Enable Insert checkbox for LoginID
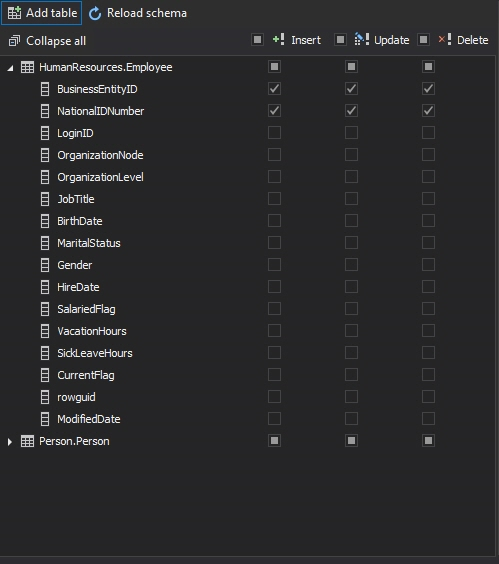This screenshot has height=564, width=499. tap(275, 133)
